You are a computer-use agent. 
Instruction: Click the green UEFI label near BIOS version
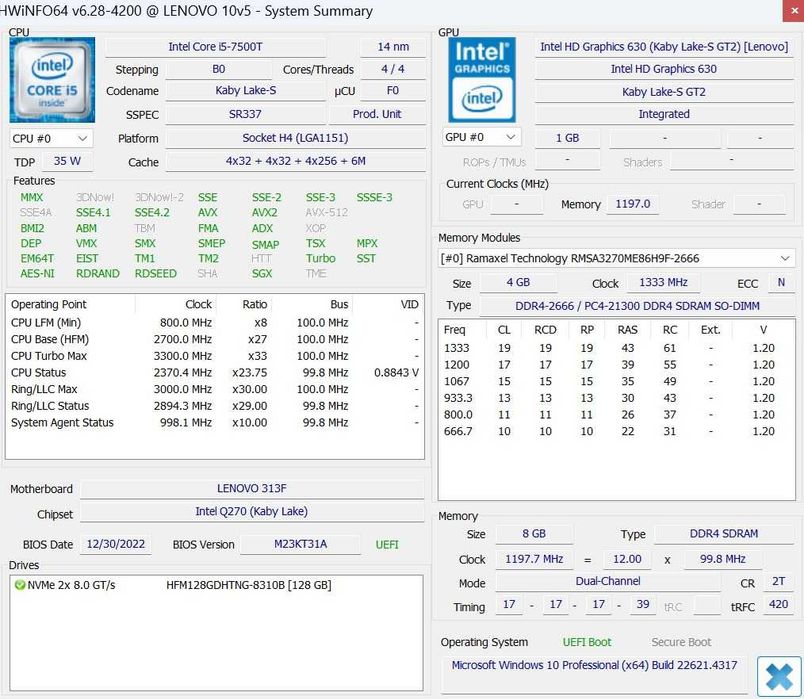coord(387,545)
